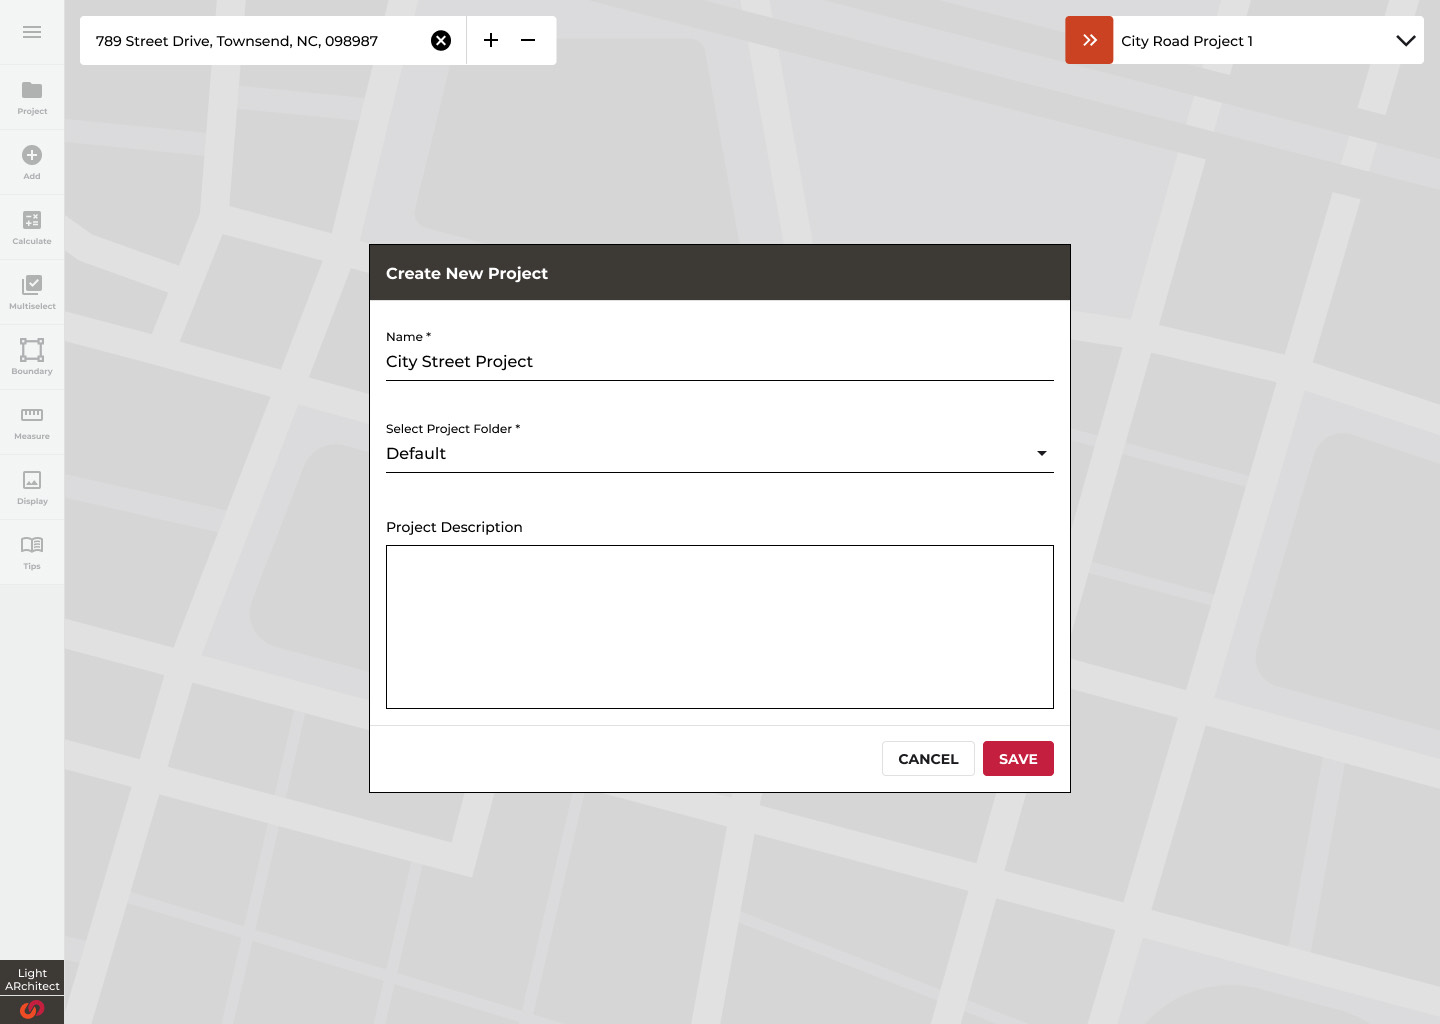Viewport: 1440px width, 1024px height.
Task: Clear the address search field
Action: pos(441,41)
